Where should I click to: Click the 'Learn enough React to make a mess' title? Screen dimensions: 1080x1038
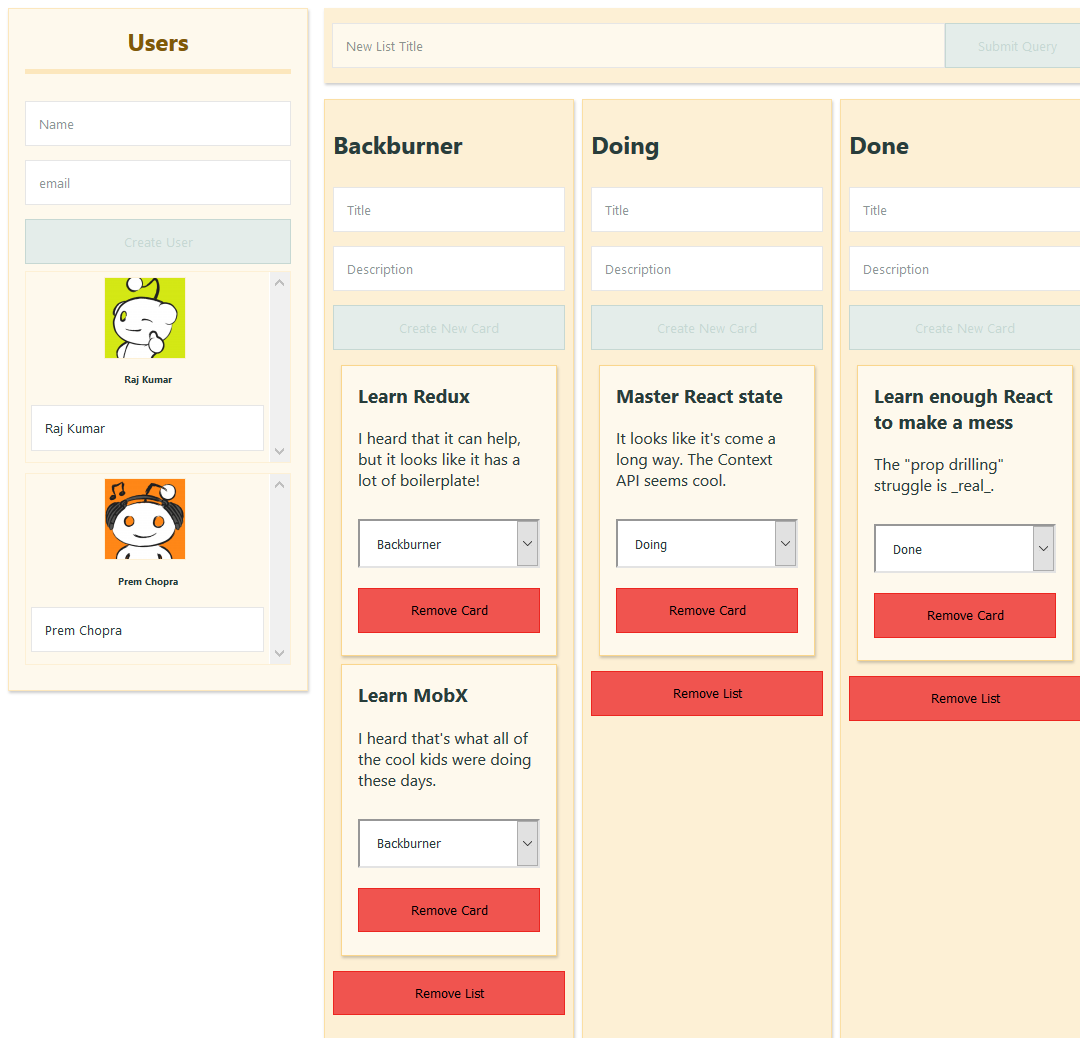[x=963, y=409]
